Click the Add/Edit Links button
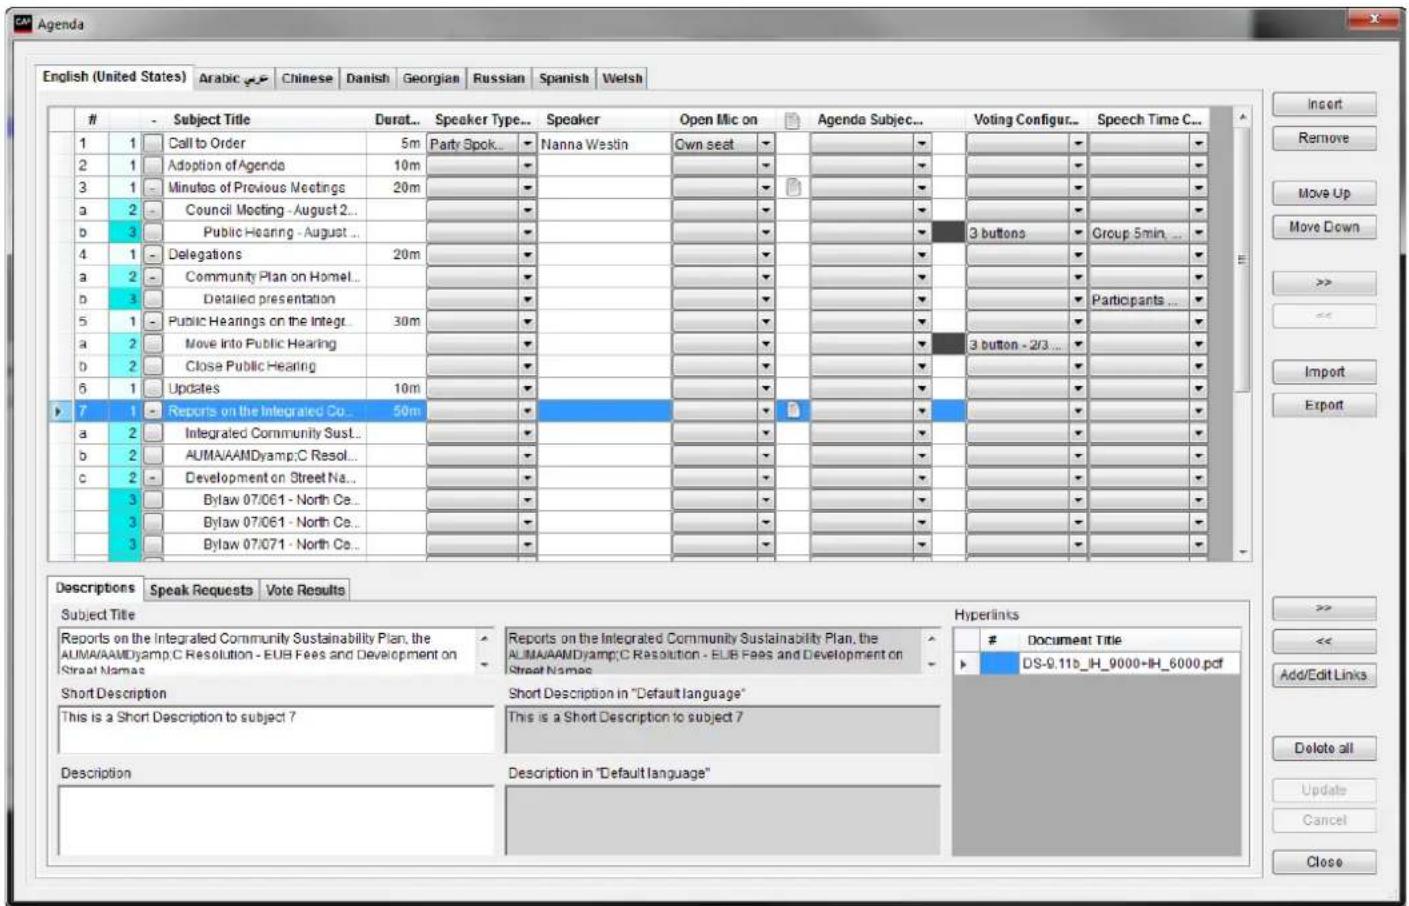Screen dimensions: 1409x906 point(1324,675)
